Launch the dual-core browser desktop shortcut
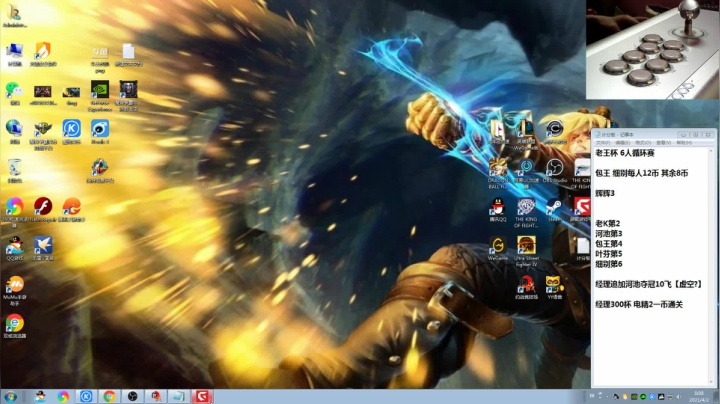 [15, 326]
